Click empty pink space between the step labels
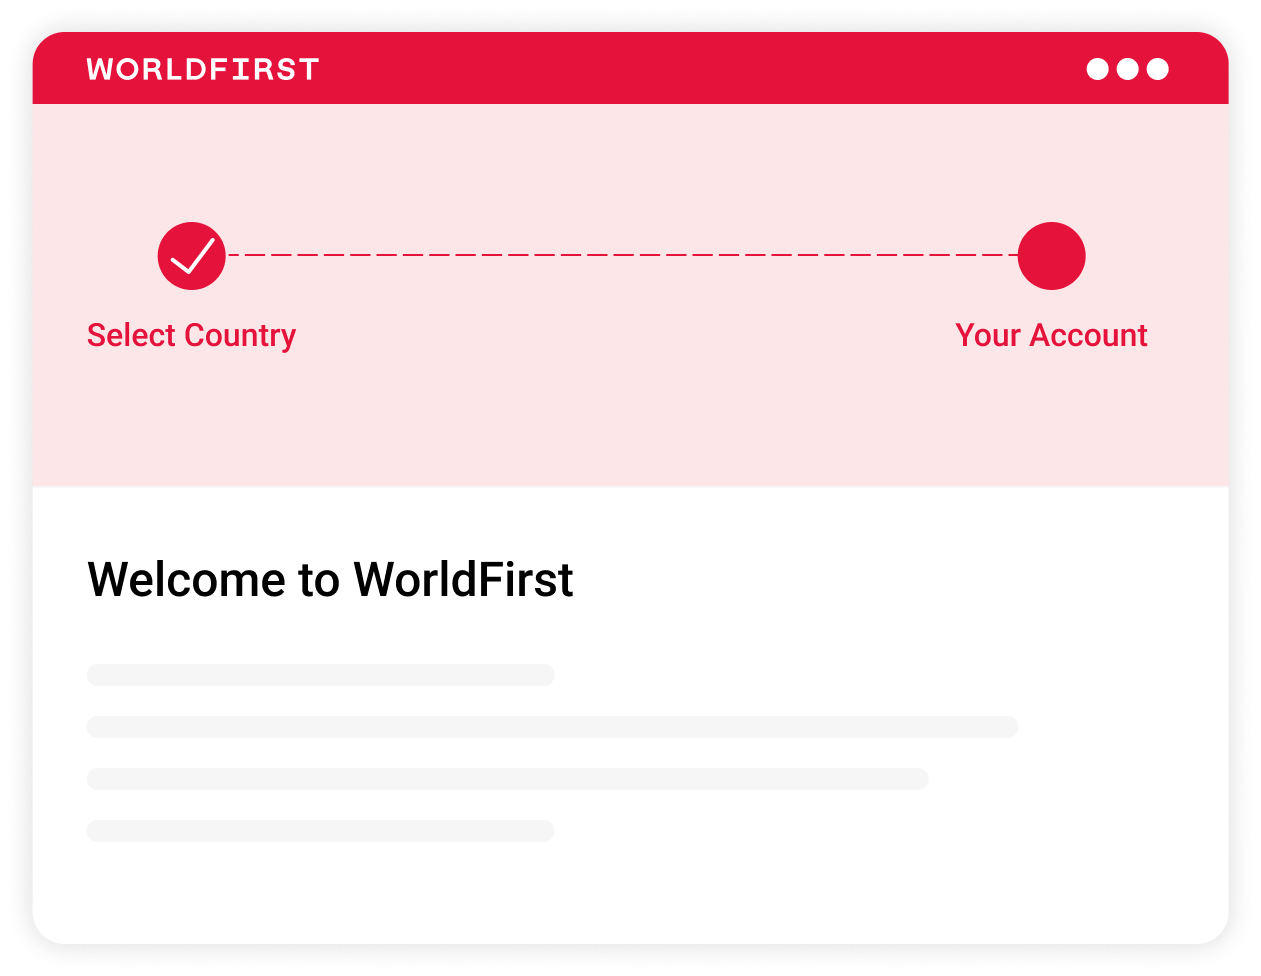Image resolution: width=1261 pixels, height=976 pixels. 620,336
